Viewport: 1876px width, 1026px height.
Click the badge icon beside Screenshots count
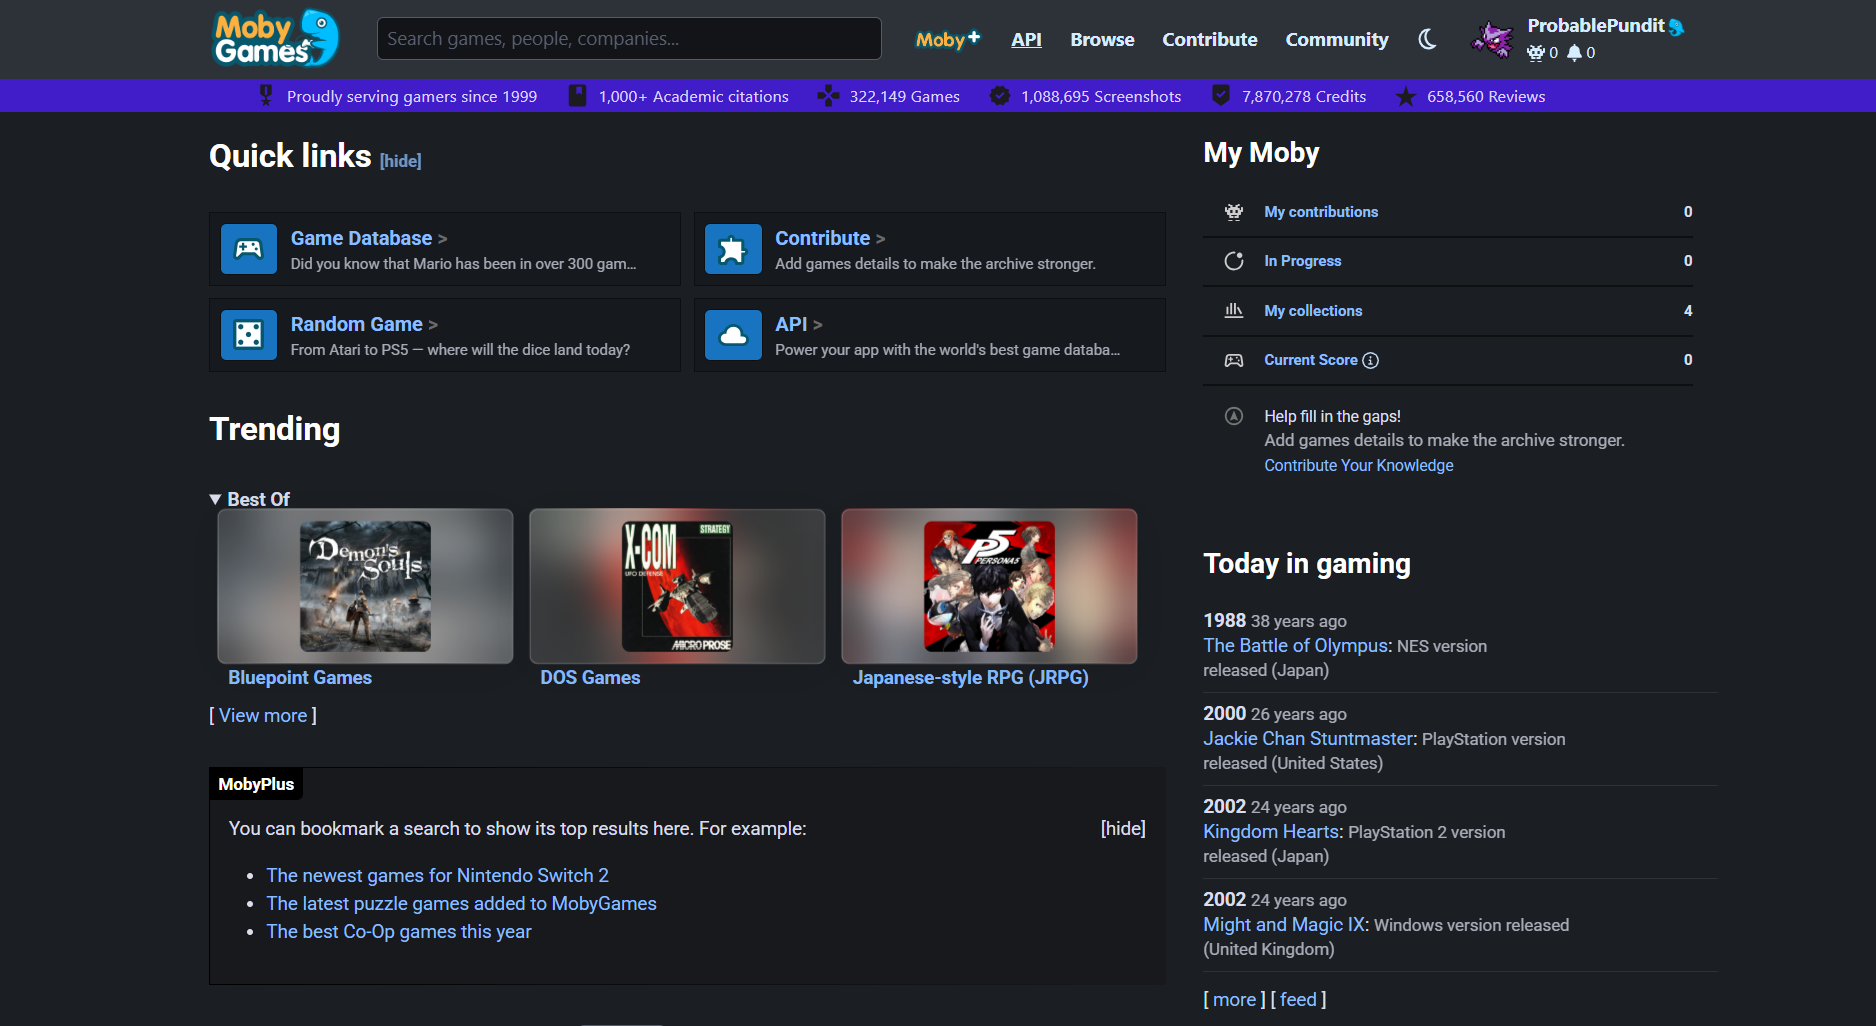[x=999, y=96]
